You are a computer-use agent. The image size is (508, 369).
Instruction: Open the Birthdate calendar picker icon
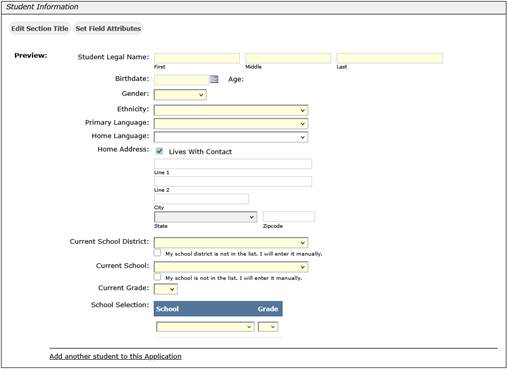(214, 79)
